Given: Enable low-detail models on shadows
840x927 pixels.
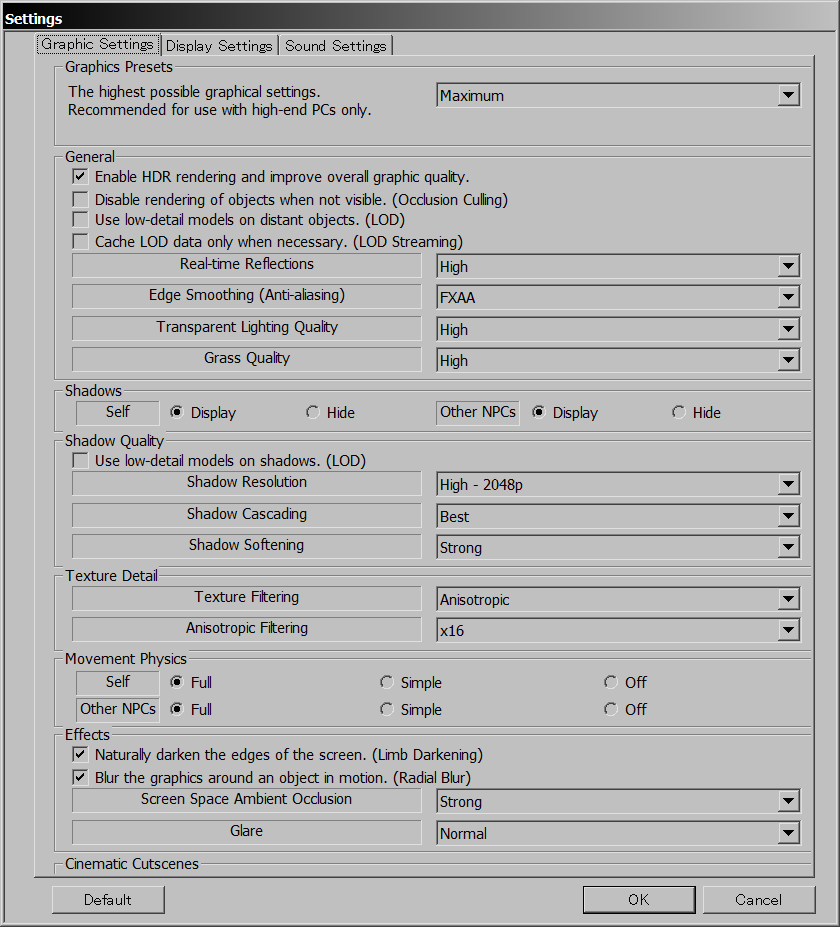Looking at the screenshot, I should tap(80, 462).
